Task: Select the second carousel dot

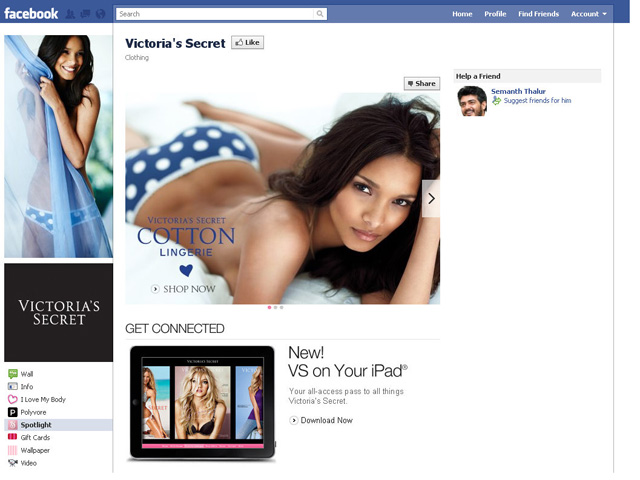Action: [x=276, y=307]
